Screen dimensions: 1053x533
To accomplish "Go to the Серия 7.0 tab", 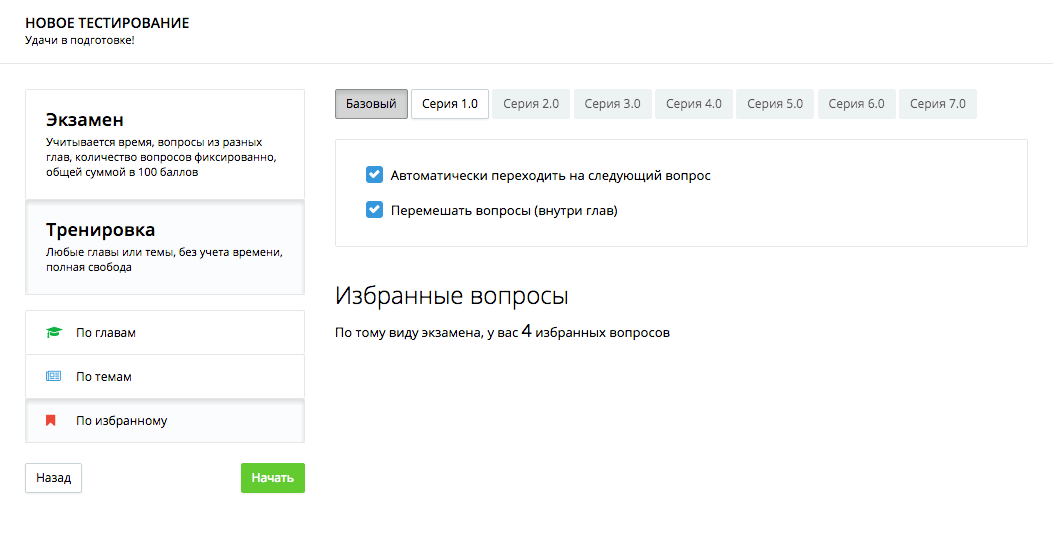I will coord(937,104).
